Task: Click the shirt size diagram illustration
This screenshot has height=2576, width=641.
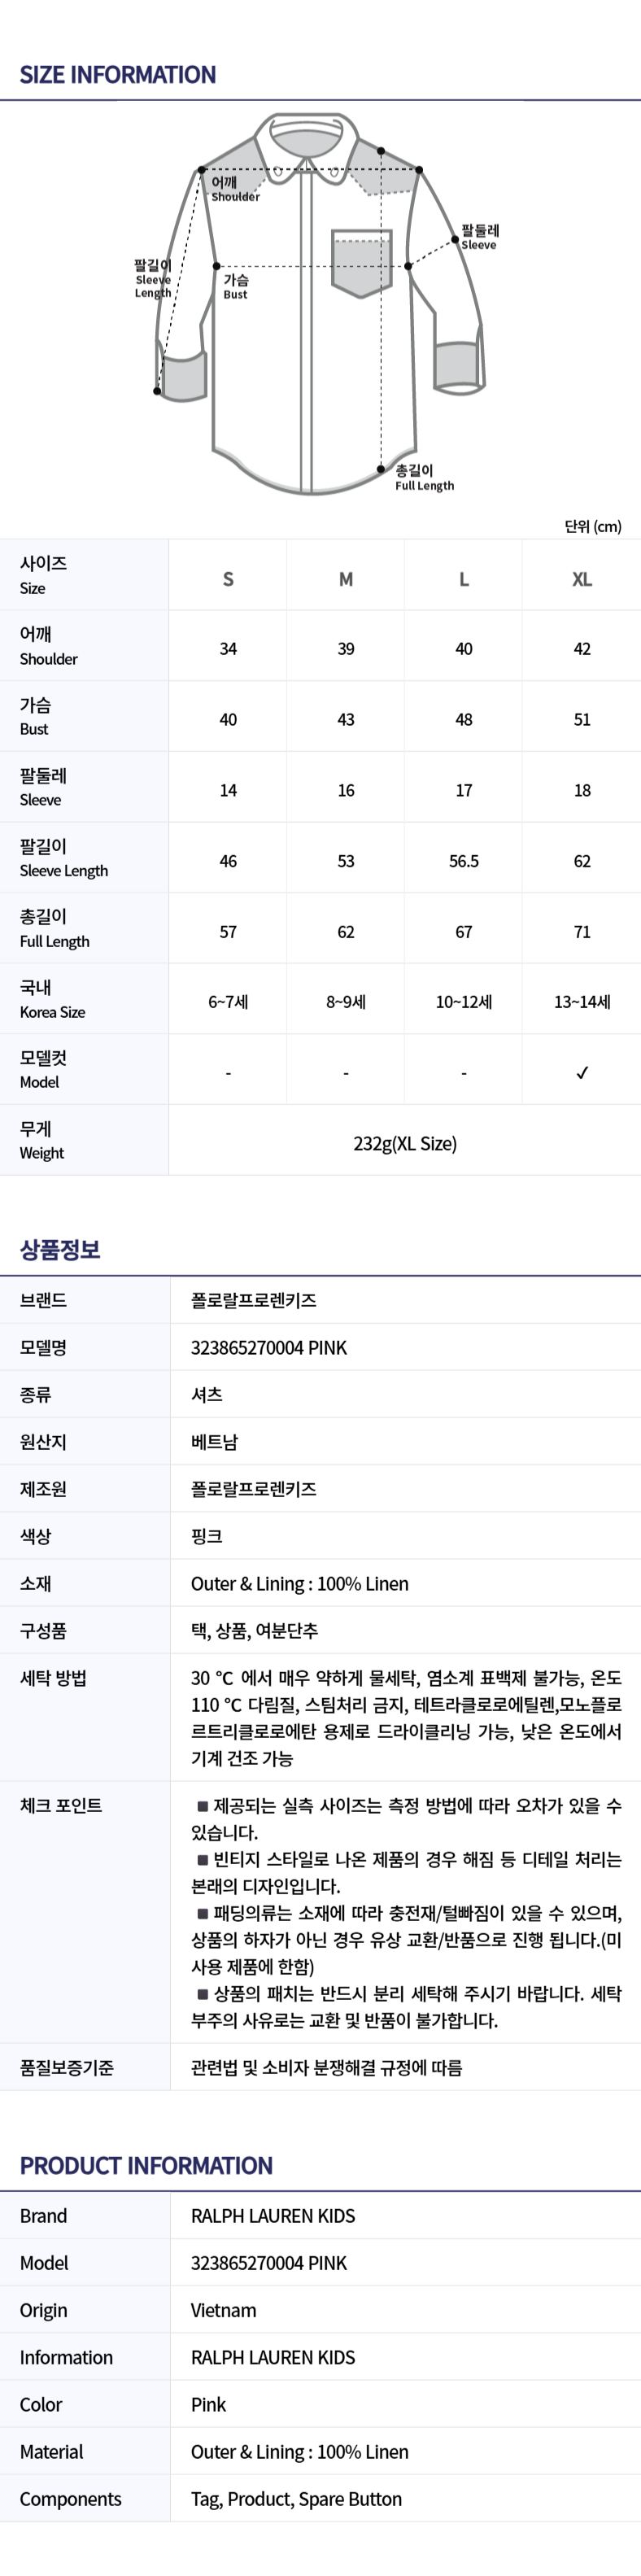Action: [320, 303]
